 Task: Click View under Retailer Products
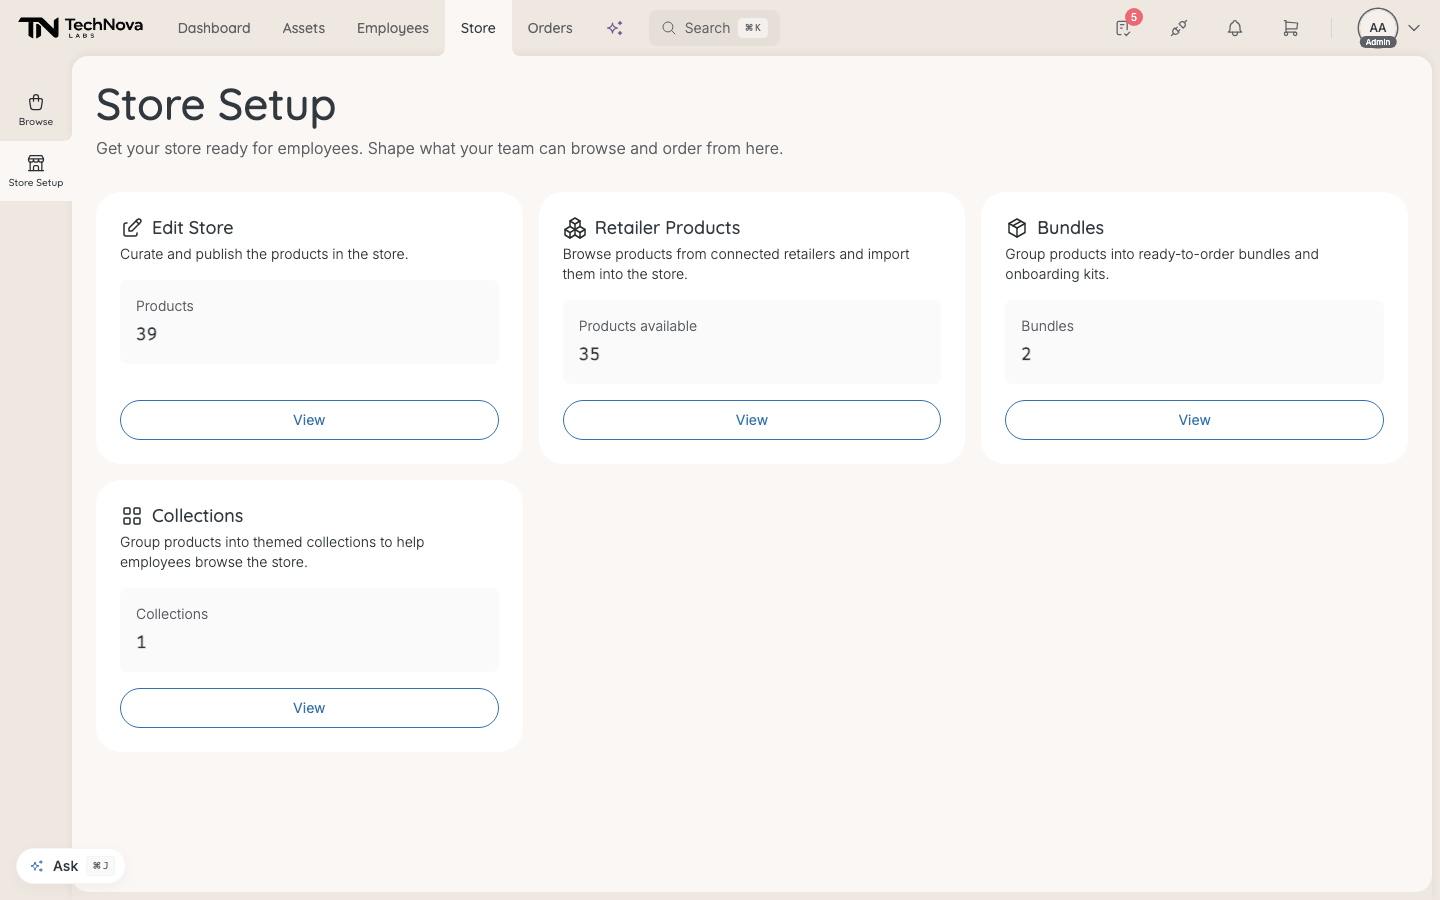(x=752, y=420)
